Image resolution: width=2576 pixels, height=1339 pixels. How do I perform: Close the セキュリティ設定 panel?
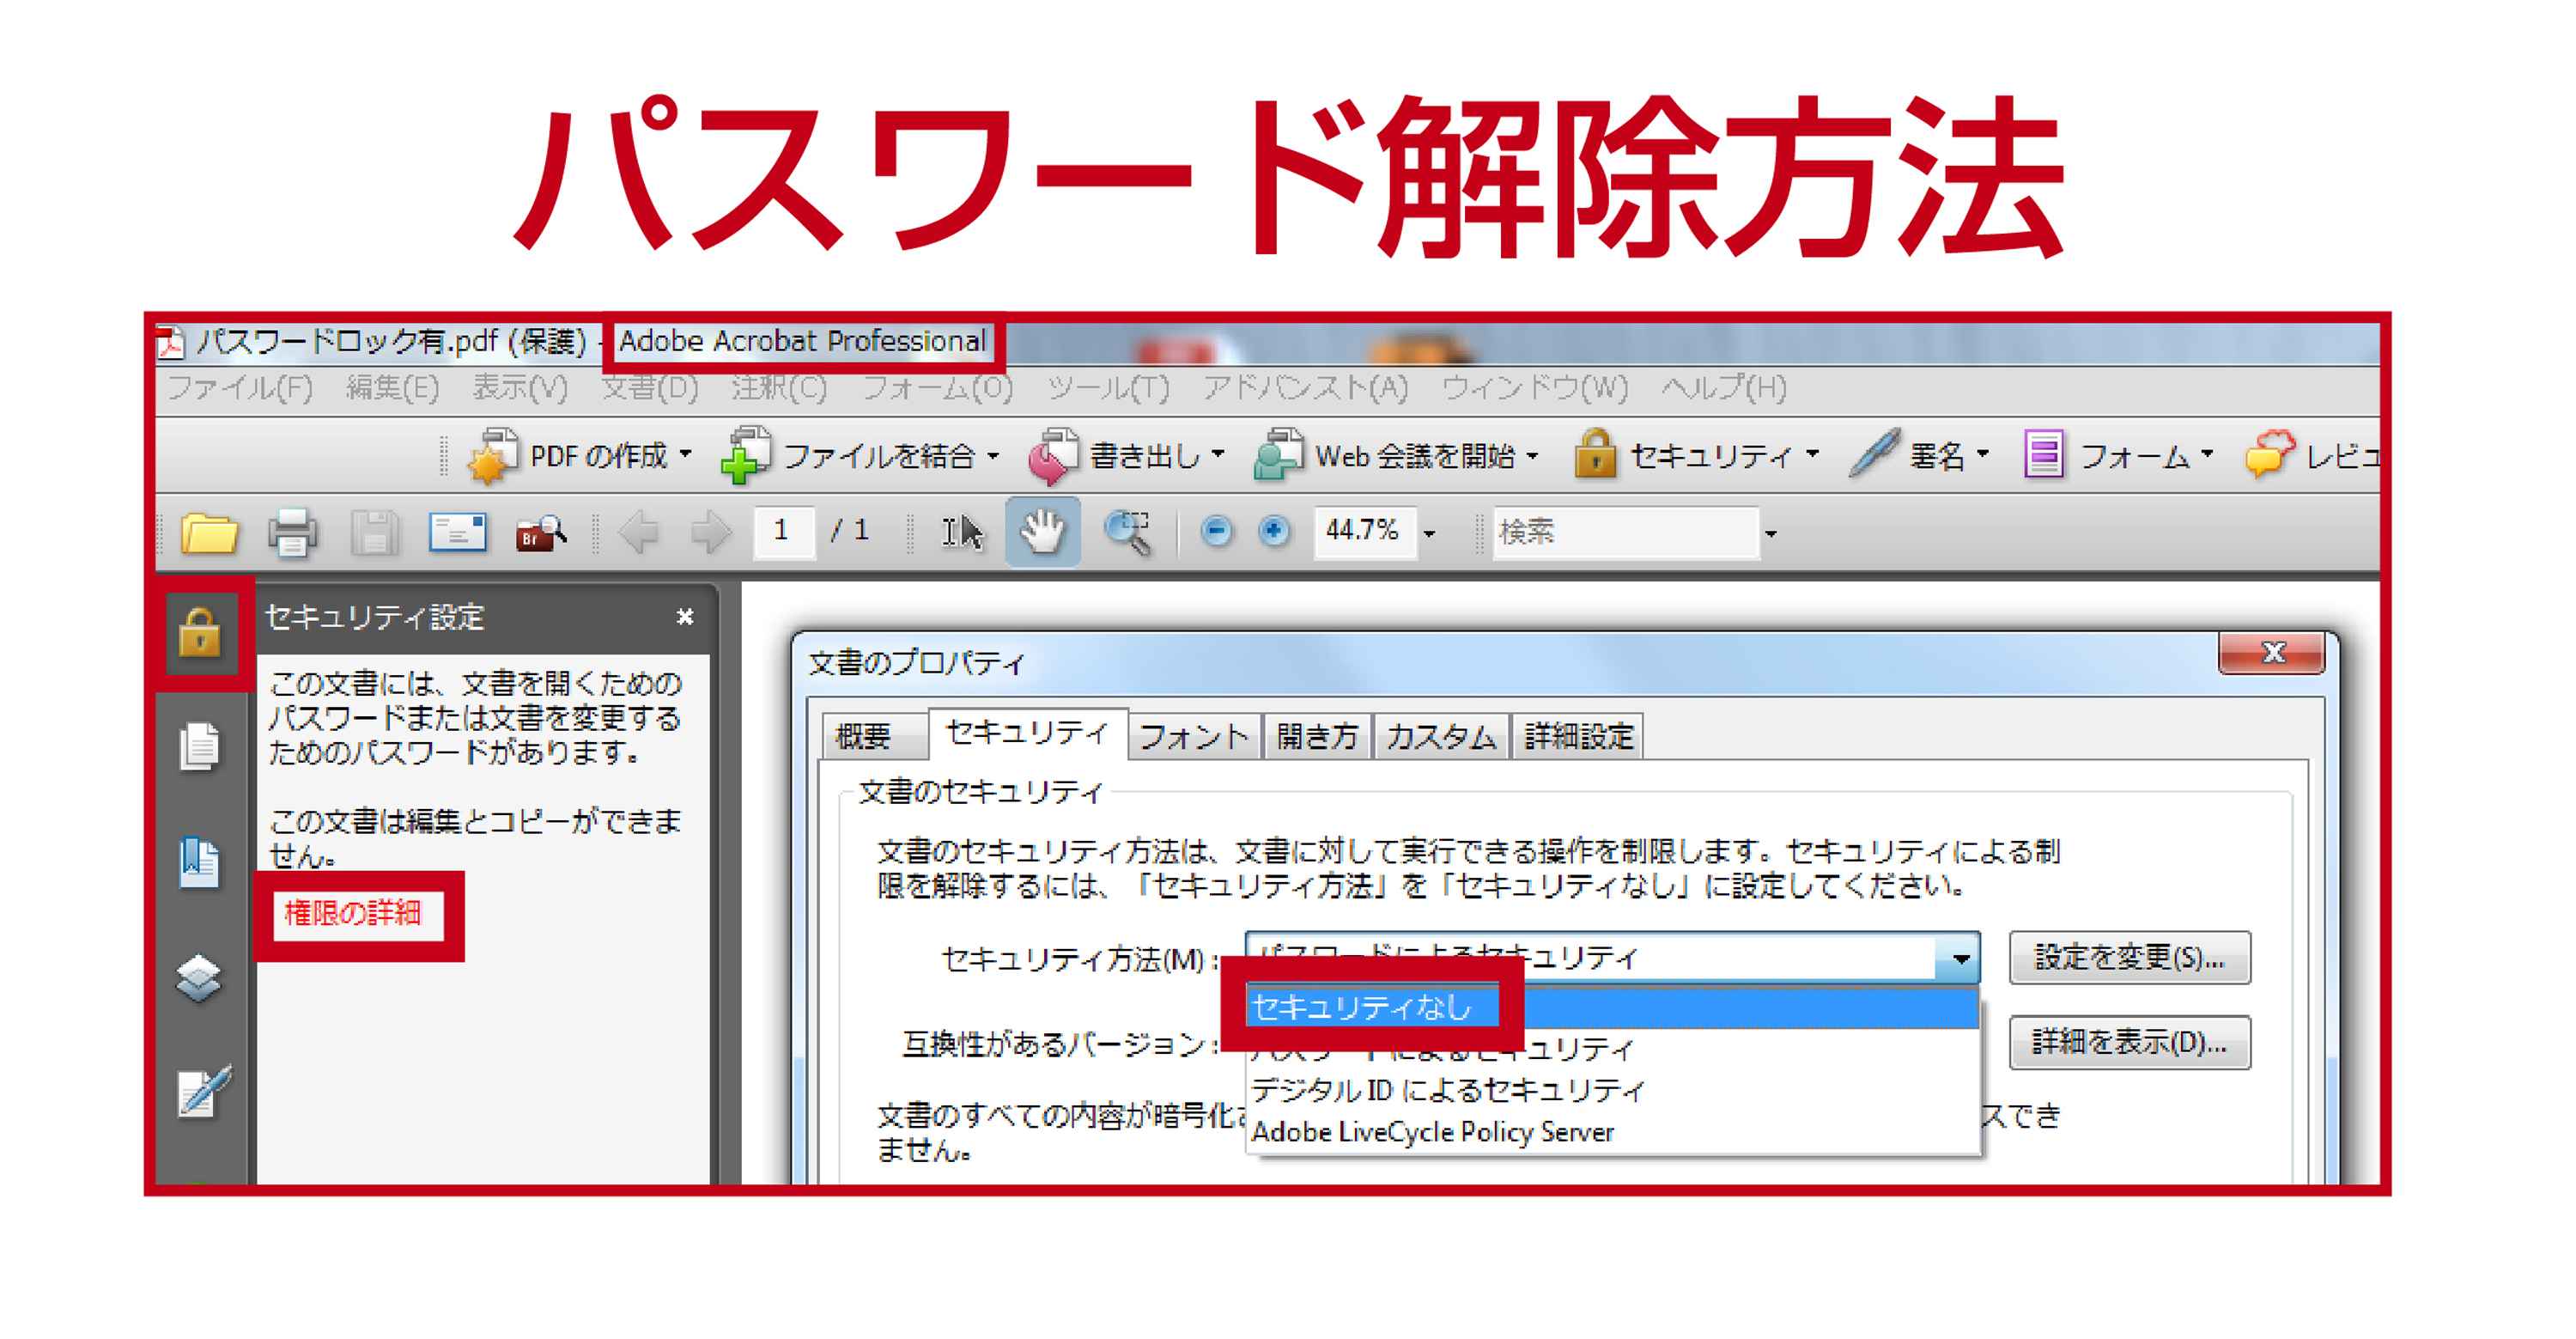coord(685,617)
